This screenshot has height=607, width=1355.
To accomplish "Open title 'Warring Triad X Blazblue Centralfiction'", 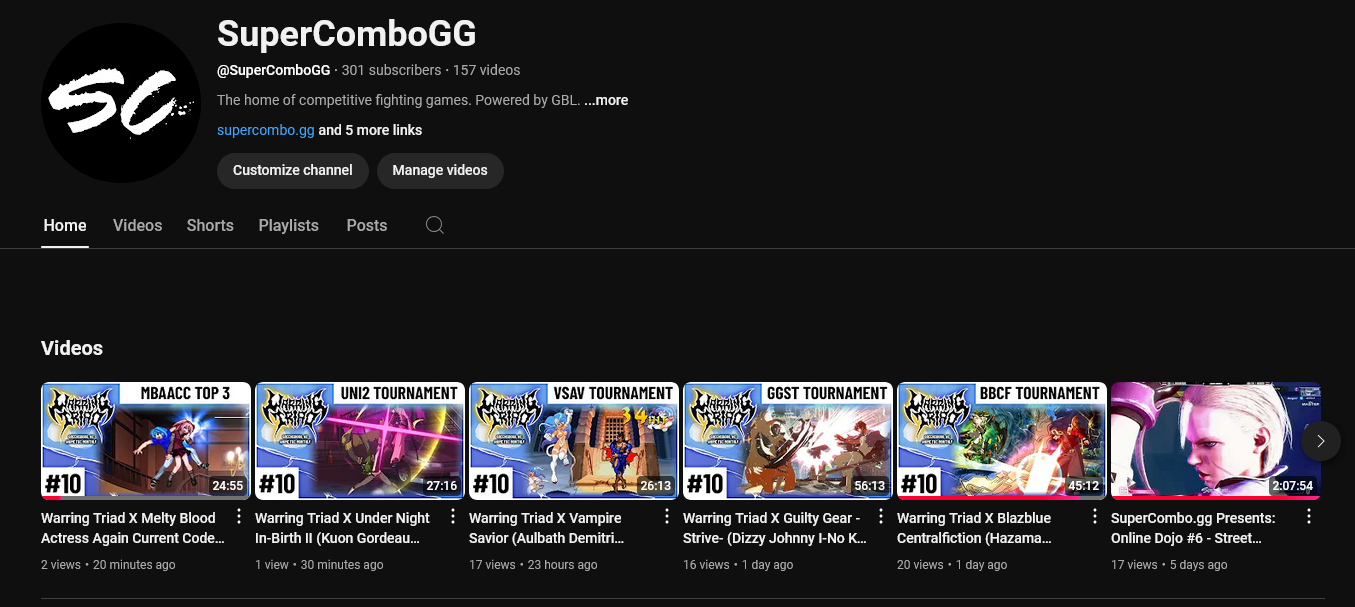I will click(x=974, y=528).
